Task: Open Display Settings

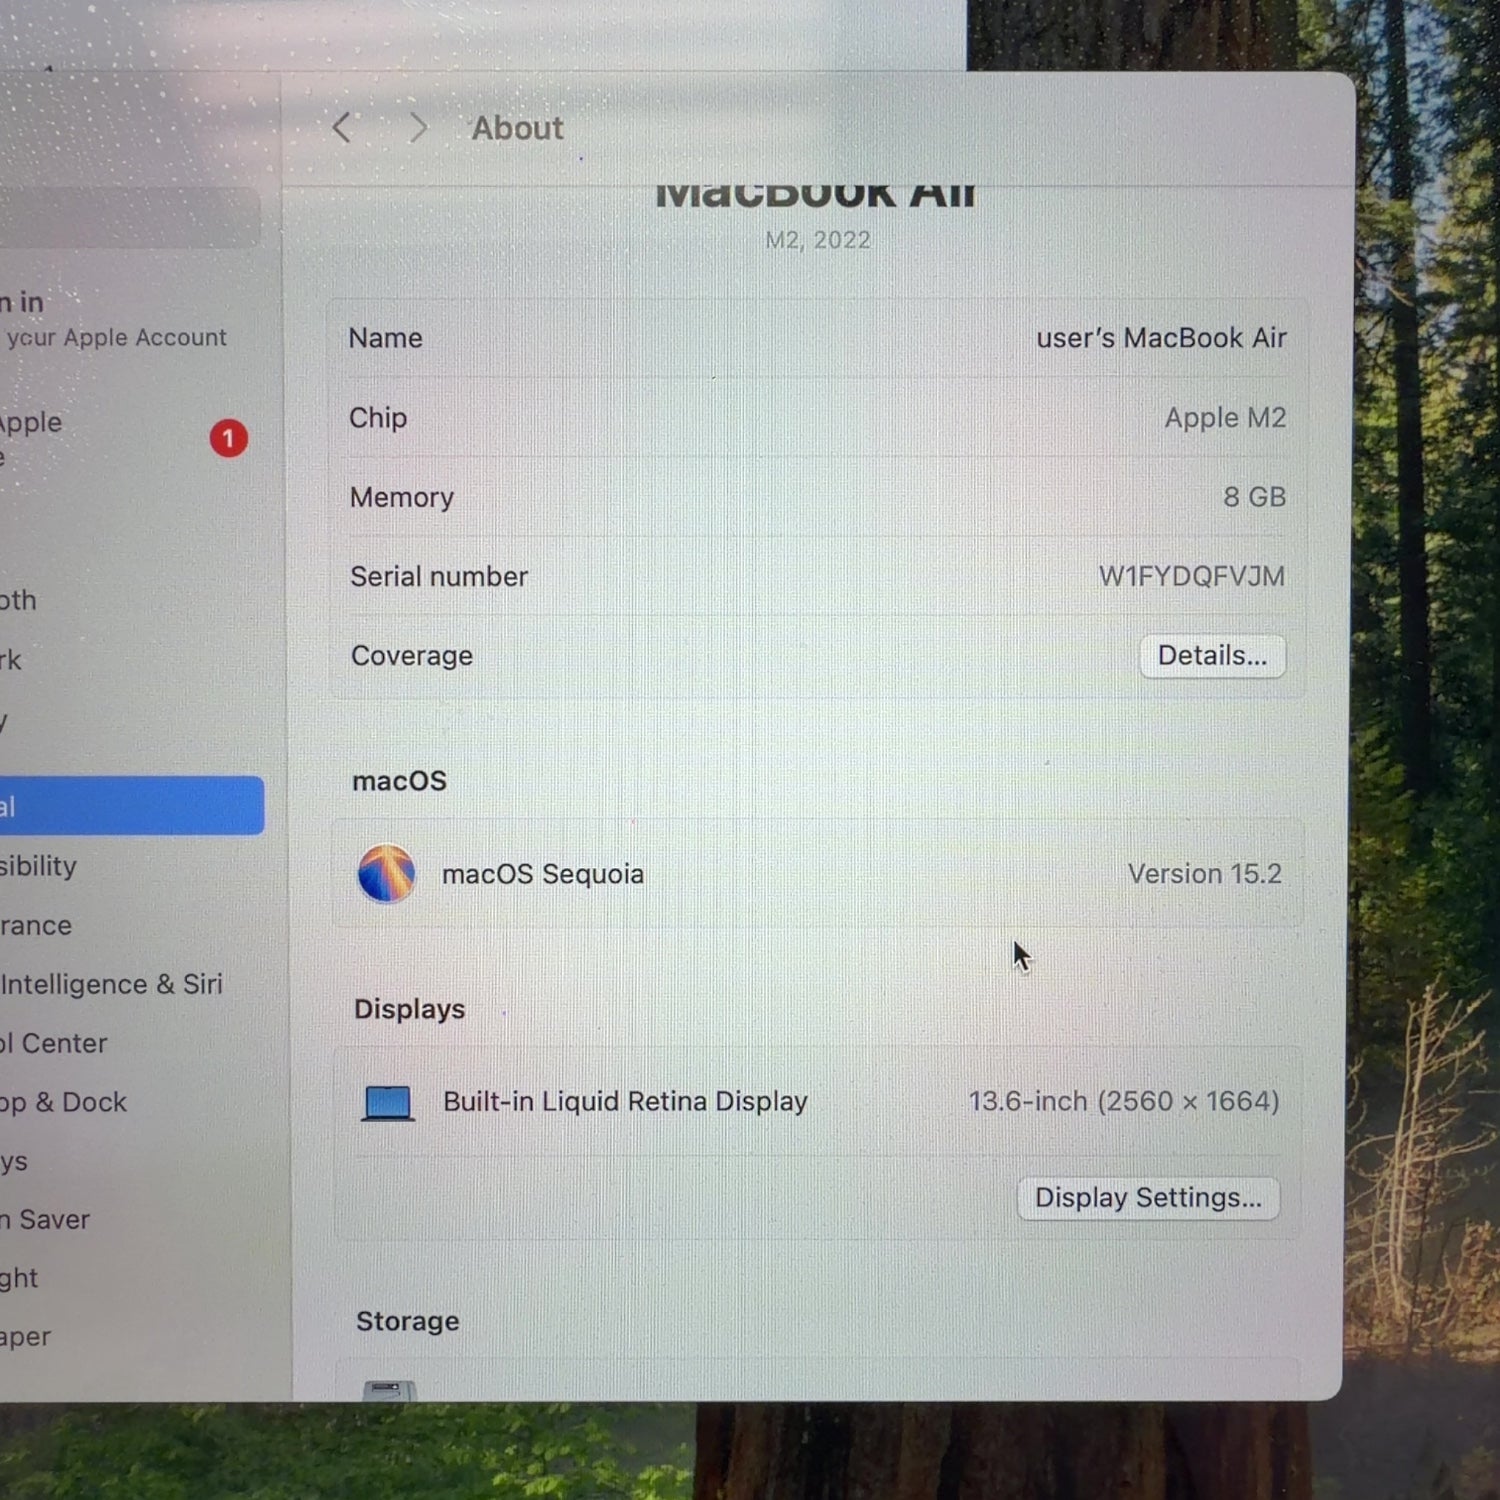Action: (x=1148, y=1198)
